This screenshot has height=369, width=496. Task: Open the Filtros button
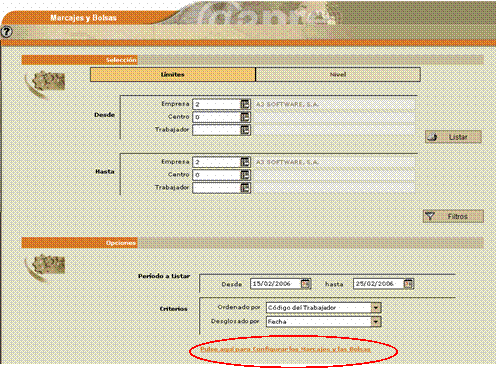(453, 216)
